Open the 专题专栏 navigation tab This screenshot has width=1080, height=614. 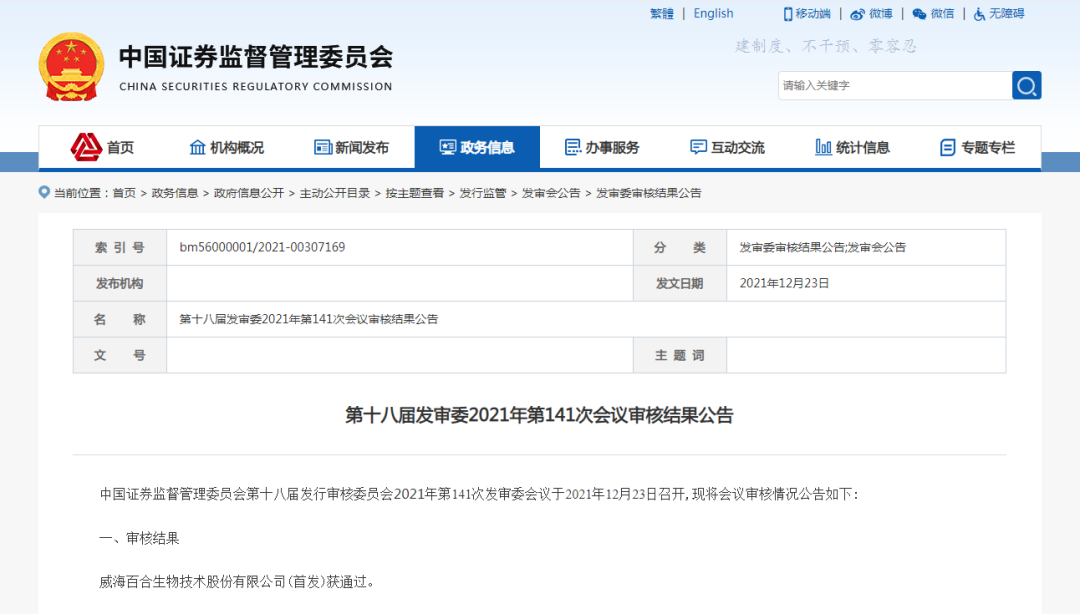coord(977,147)
